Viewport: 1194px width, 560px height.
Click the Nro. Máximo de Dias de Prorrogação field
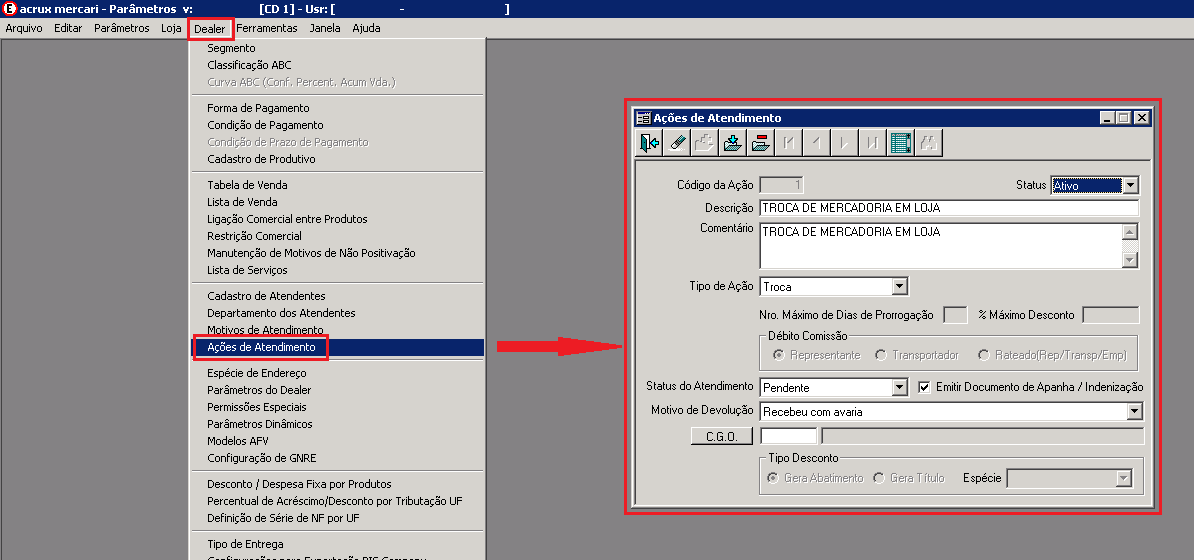pyautogui.click(x=955, y=315)
